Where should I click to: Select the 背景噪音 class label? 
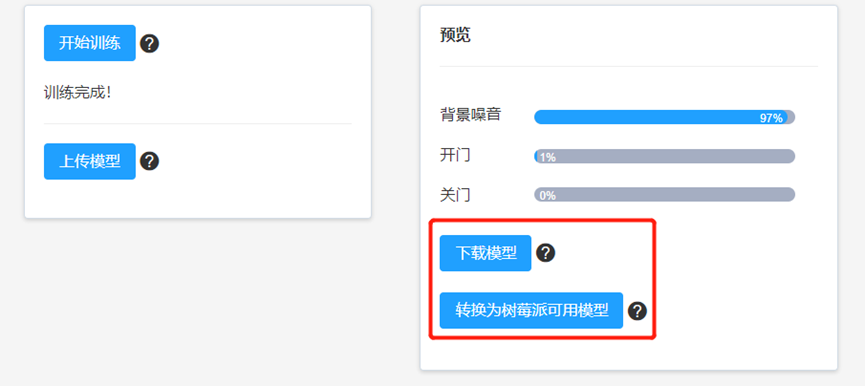(471, 115)
